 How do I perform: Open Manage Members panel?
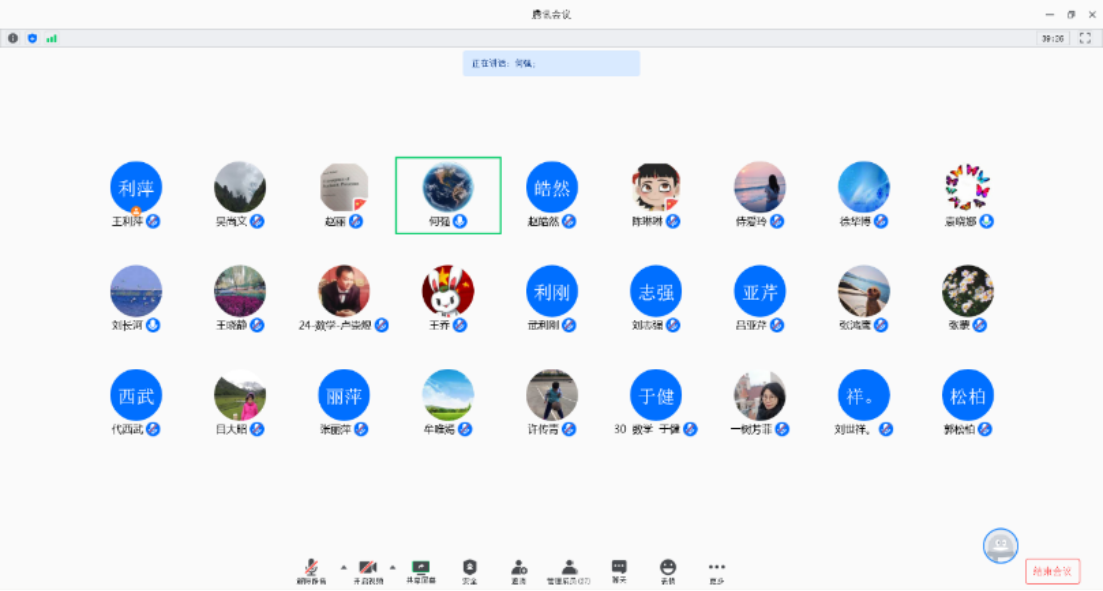pyautogui.click(x=568, y=569)
